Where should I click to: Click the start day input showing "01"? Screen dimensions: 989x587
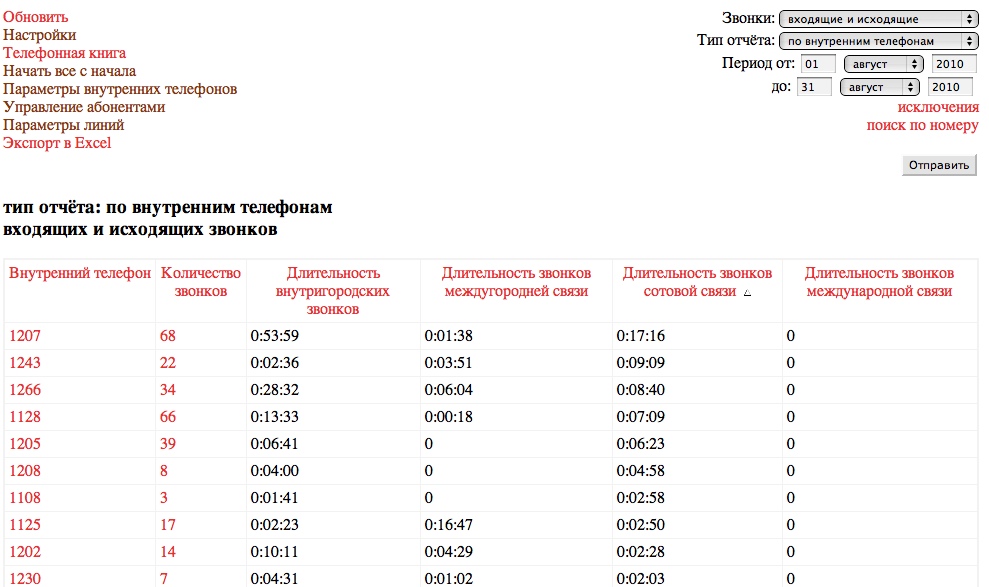819,63
